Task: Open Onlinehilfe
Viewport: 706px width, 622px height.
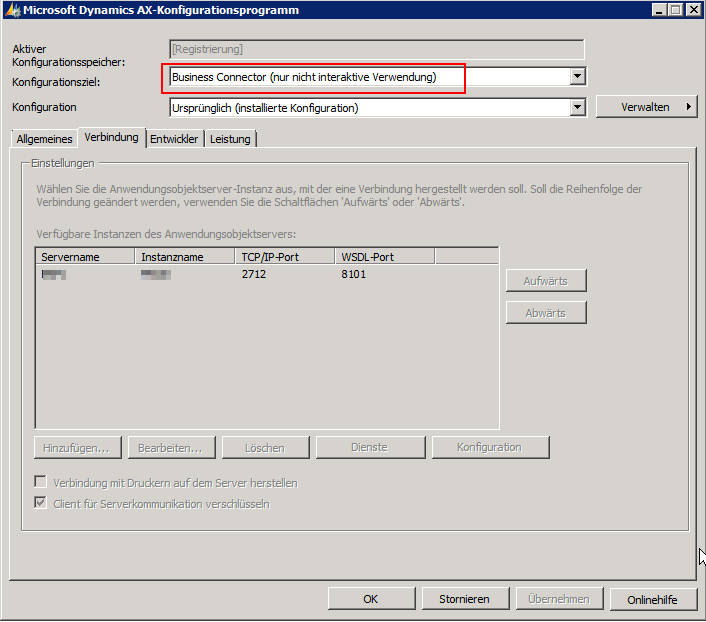Action: [x=653, y=599]
